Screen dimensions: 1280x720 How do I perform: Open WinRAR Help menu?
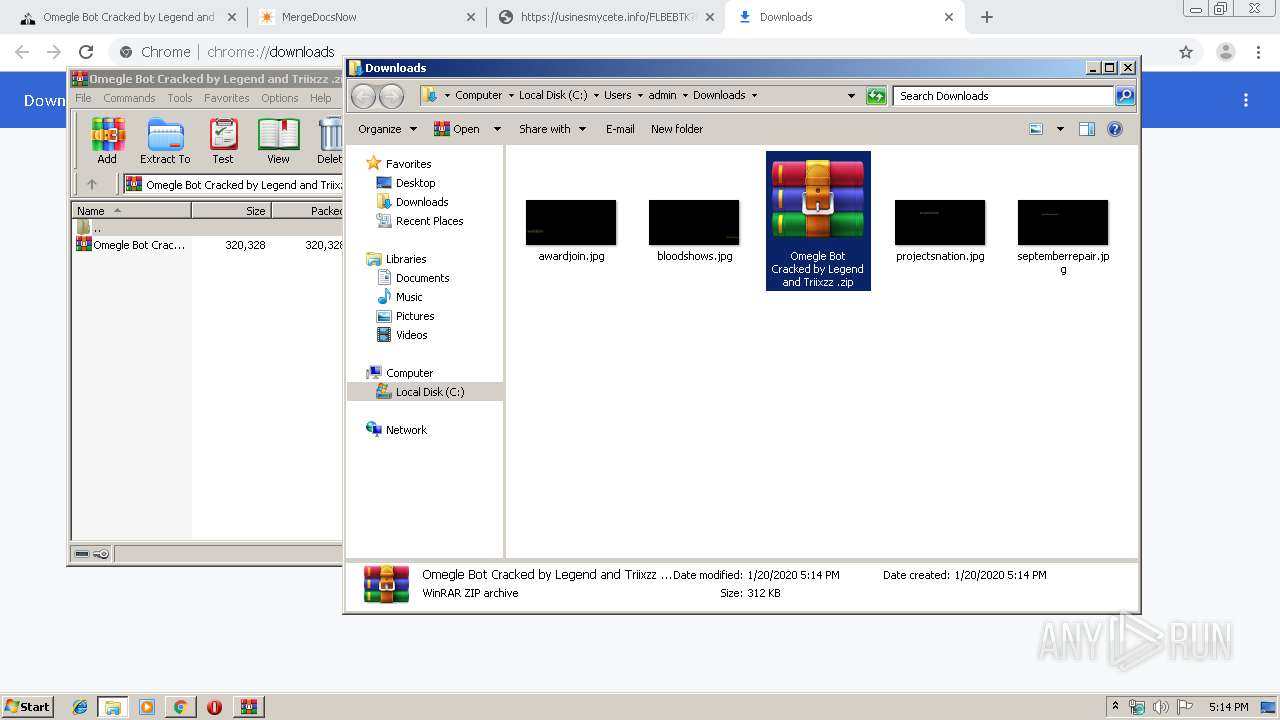pos(321,98)
